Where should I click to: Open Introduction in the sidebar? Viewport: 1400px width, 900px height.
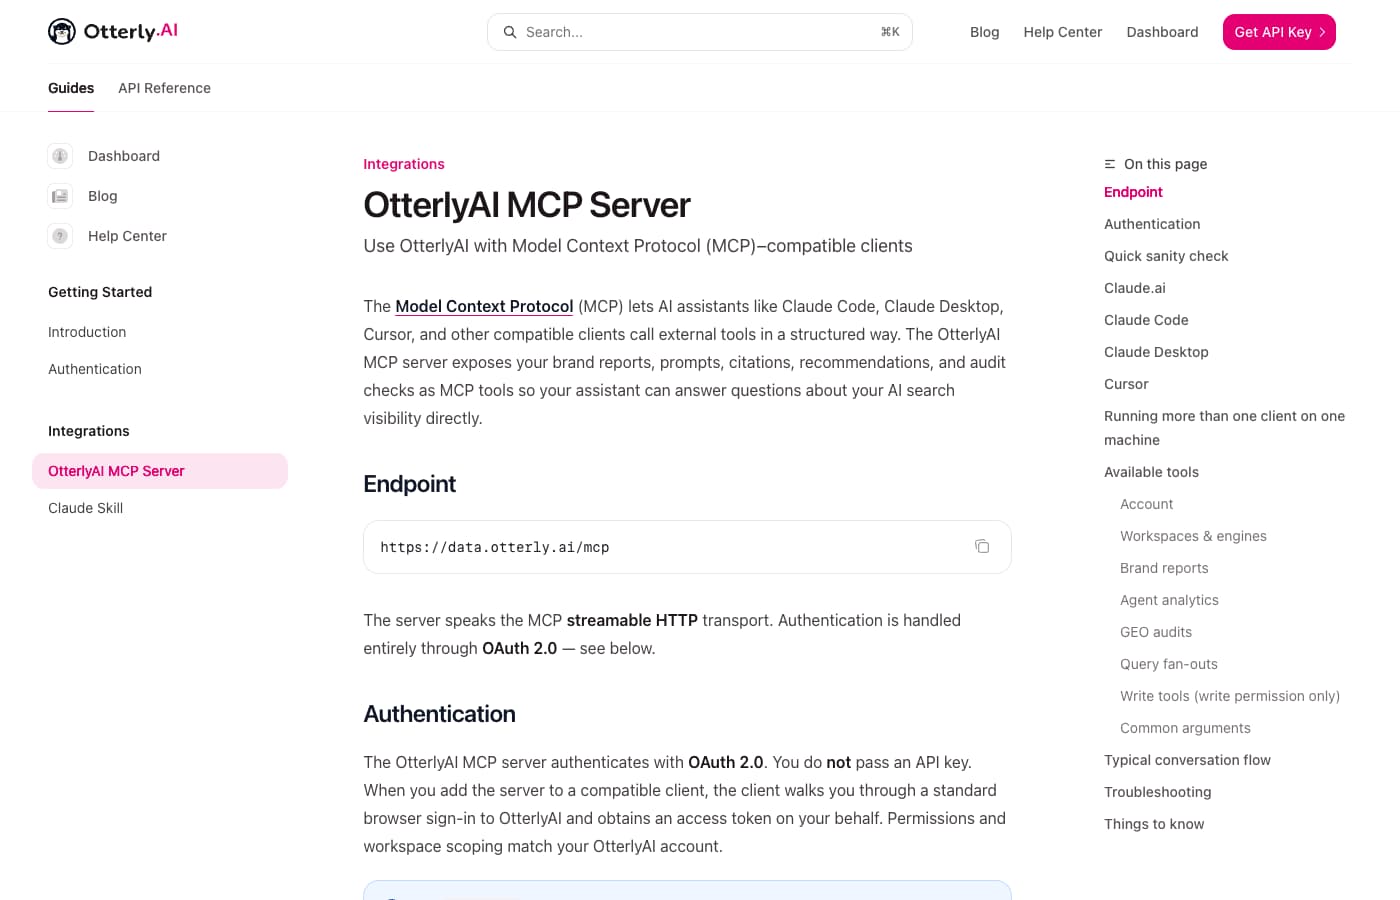click(87, 332)
